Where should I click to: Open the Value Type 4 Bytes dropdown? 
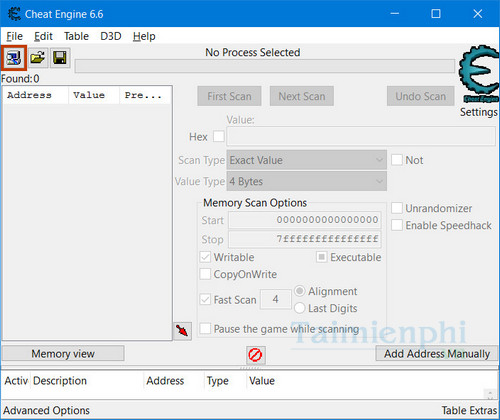[x=307, y=181]
